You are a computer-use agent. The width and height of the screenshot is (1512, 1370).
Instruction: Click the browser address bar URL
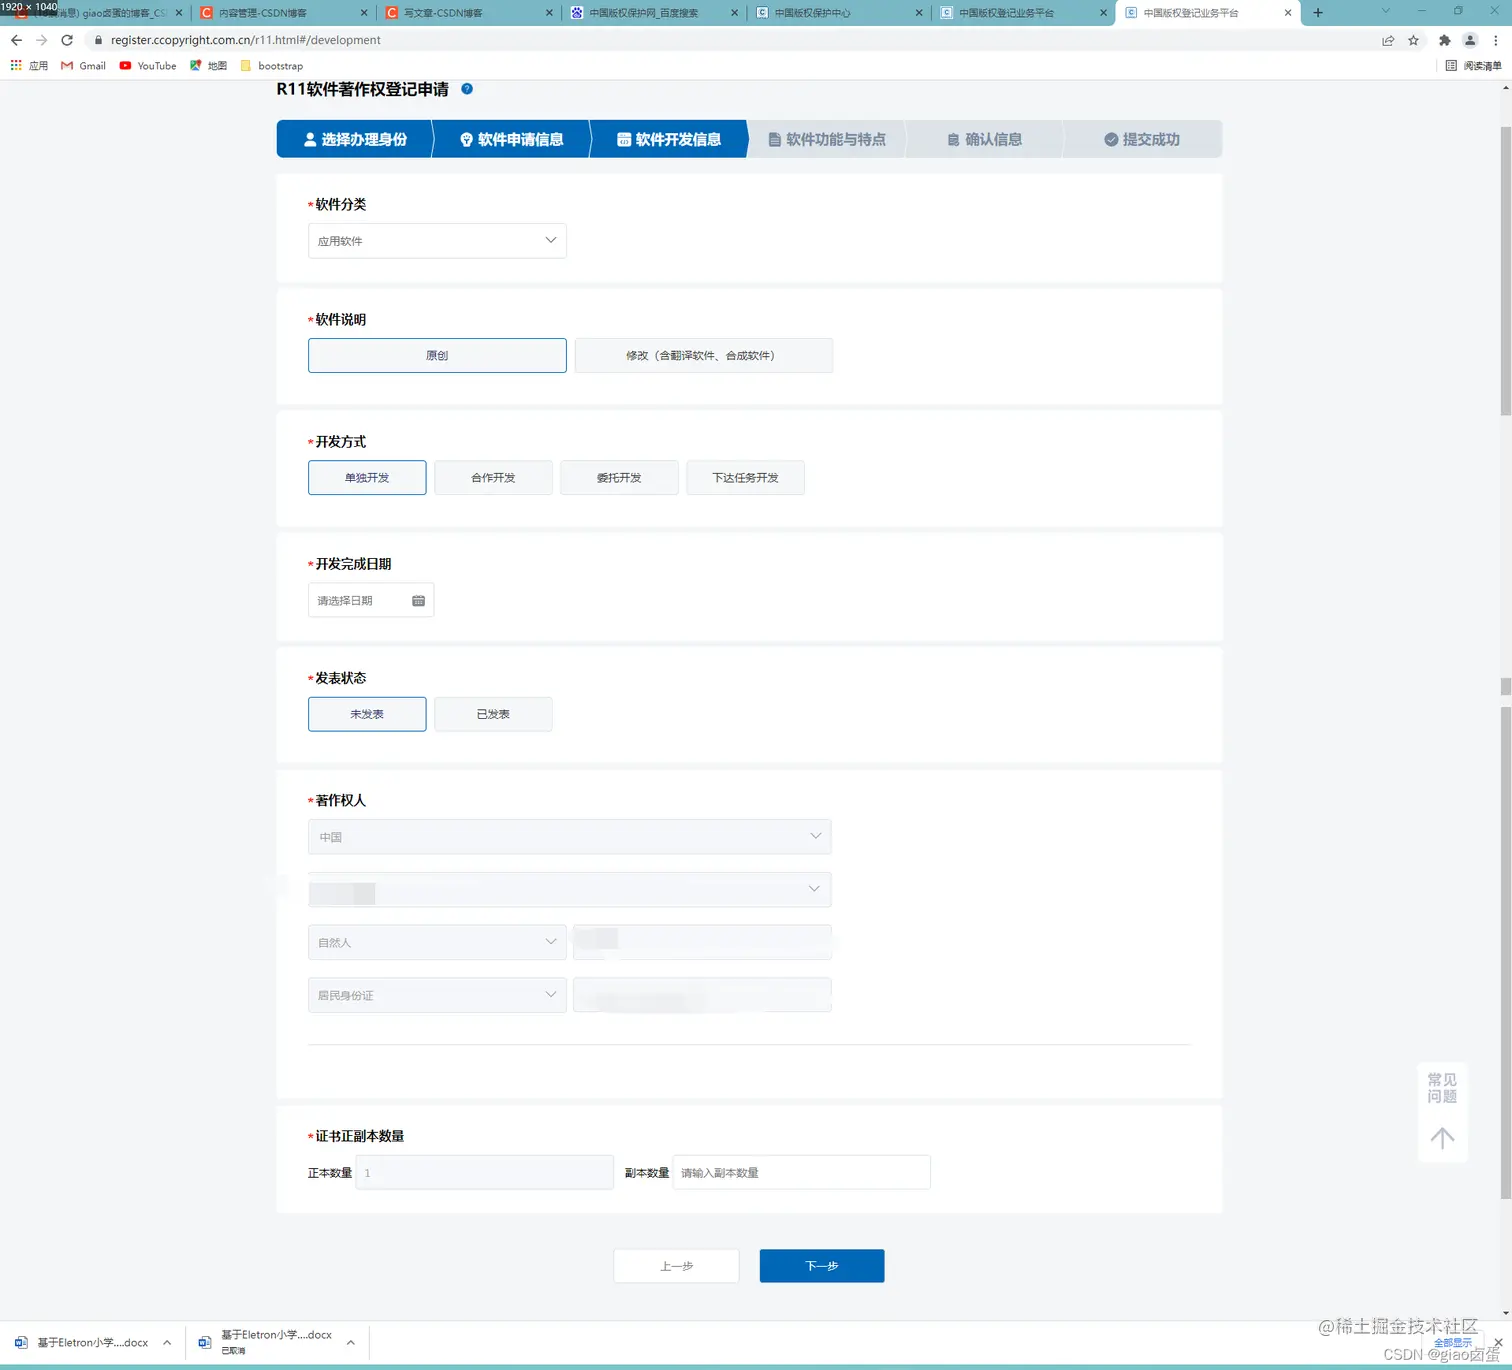click(x=246, y=40)
